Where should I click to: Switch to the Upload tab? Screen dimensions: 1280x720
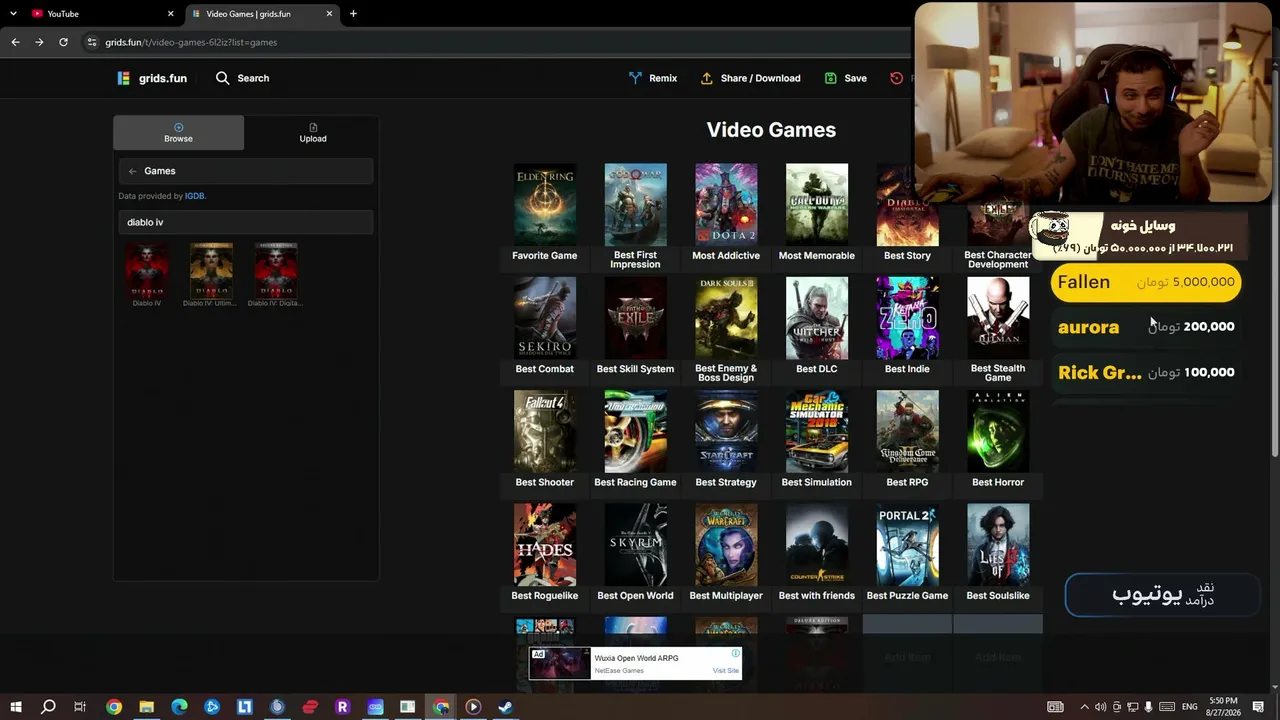(x=313, y=133)
